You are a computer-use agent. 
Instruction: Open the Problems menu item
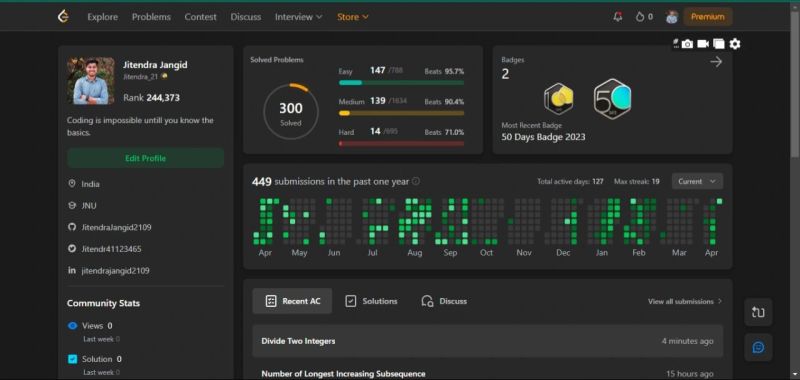click(152, 17)
